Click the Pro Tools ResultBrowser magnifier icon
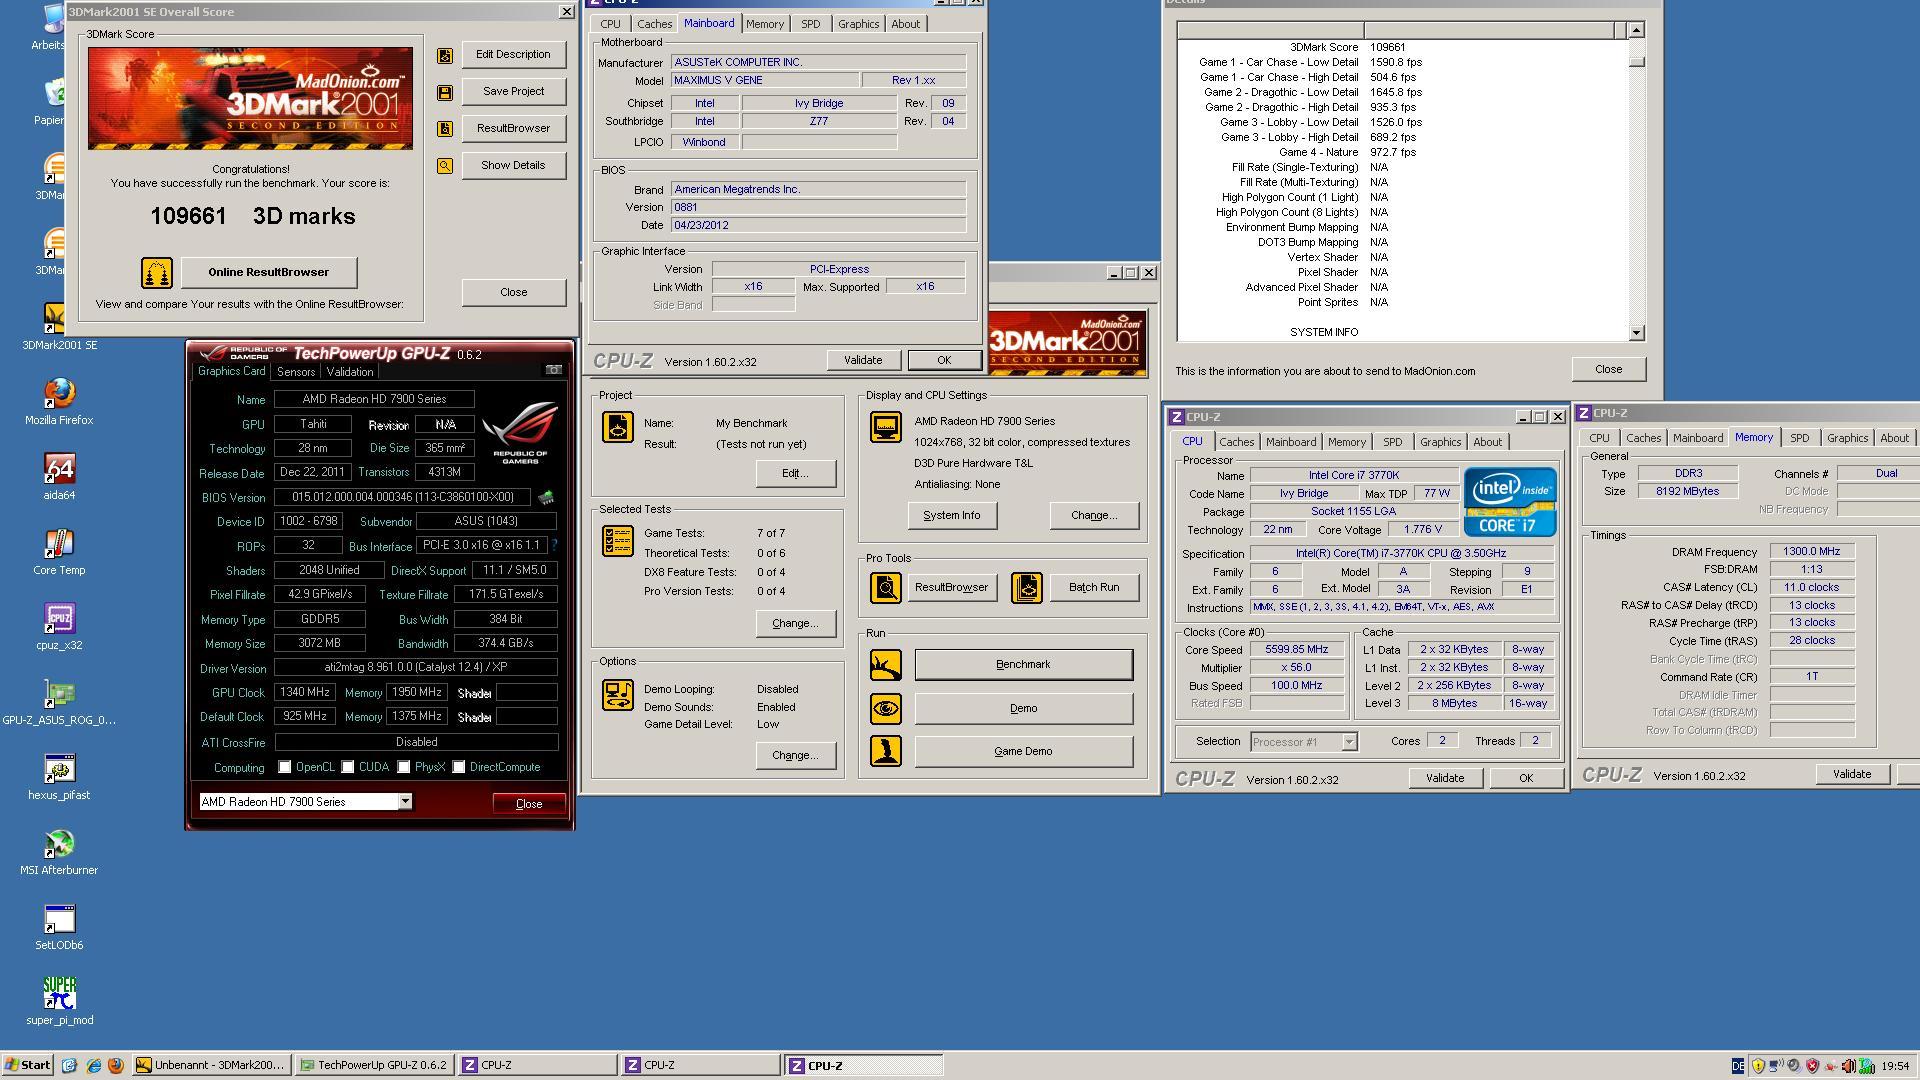 pos(885,587)
